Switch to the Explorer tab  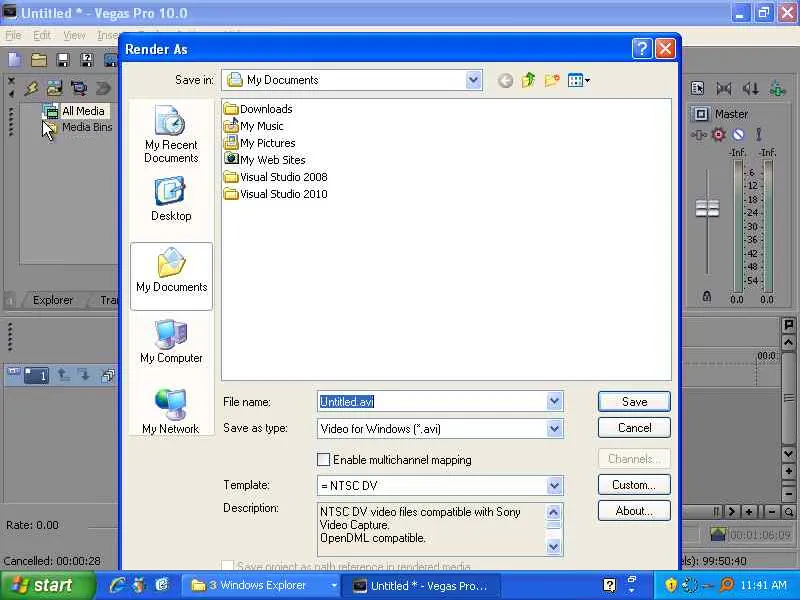(53, 300)
